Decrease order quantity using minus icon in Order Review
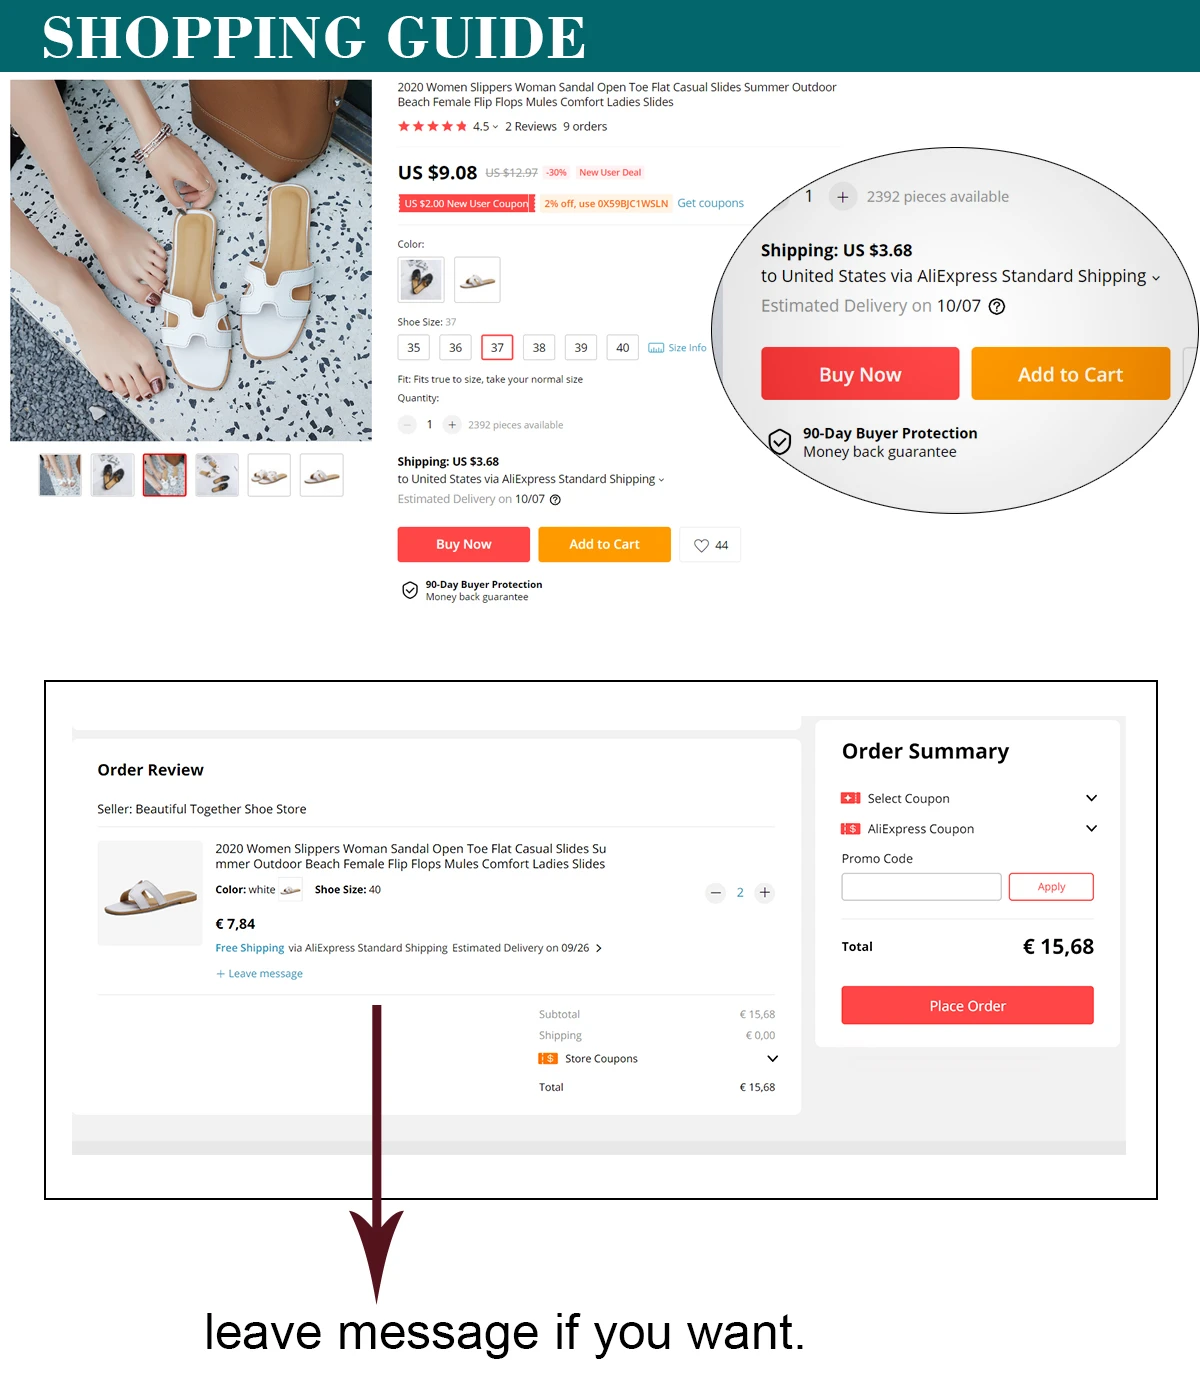The width and height of the screenshot is (1200, 1373). tap(715, 893)
